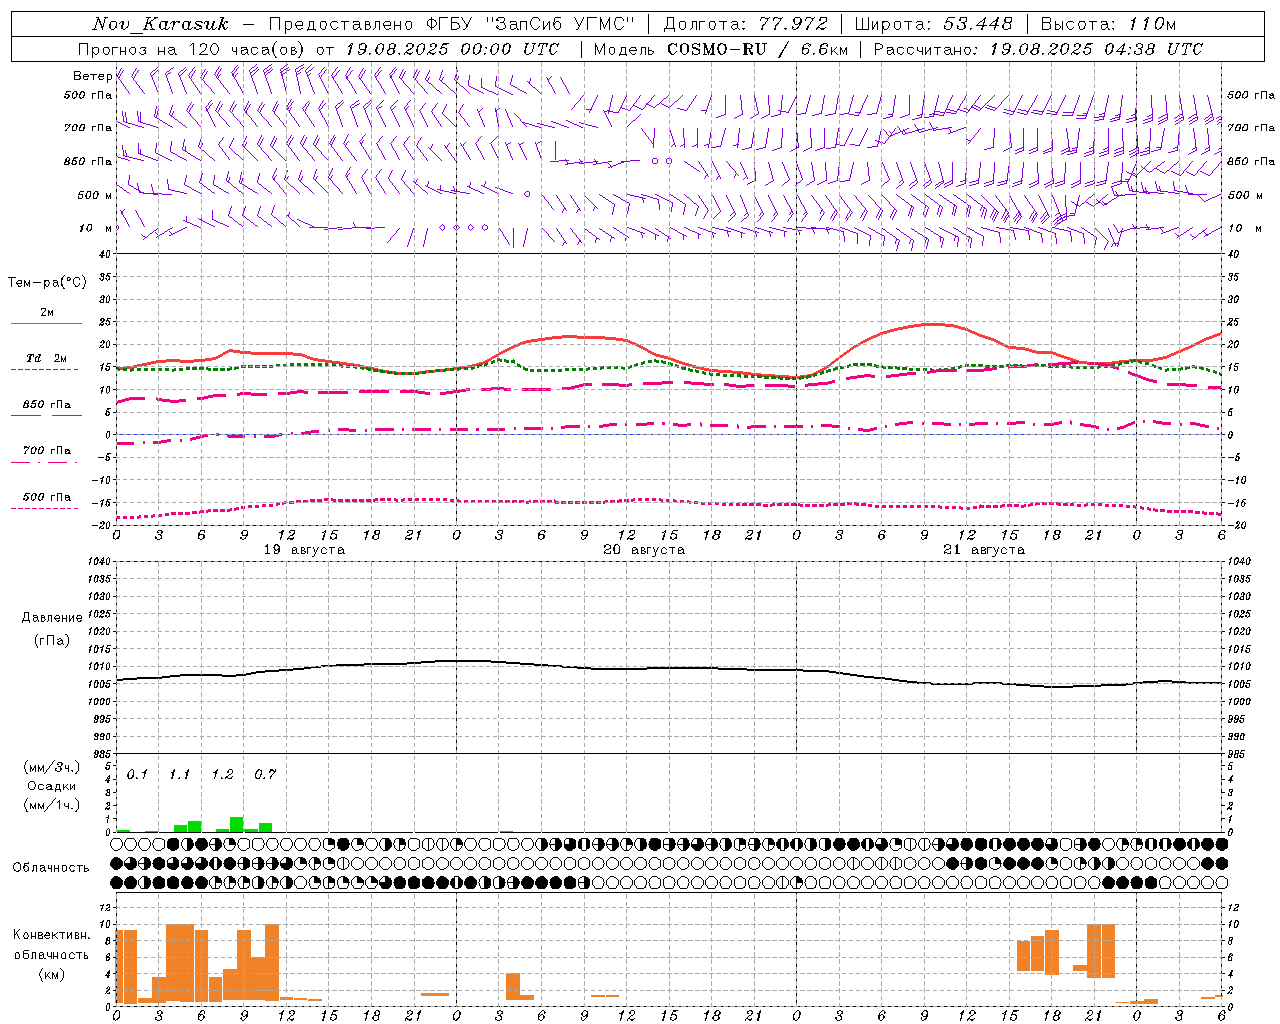Click the Td 2м dew point legend label
Image resolution: width=1280 pixels, height=1024 pixels.
click(46, 358)
